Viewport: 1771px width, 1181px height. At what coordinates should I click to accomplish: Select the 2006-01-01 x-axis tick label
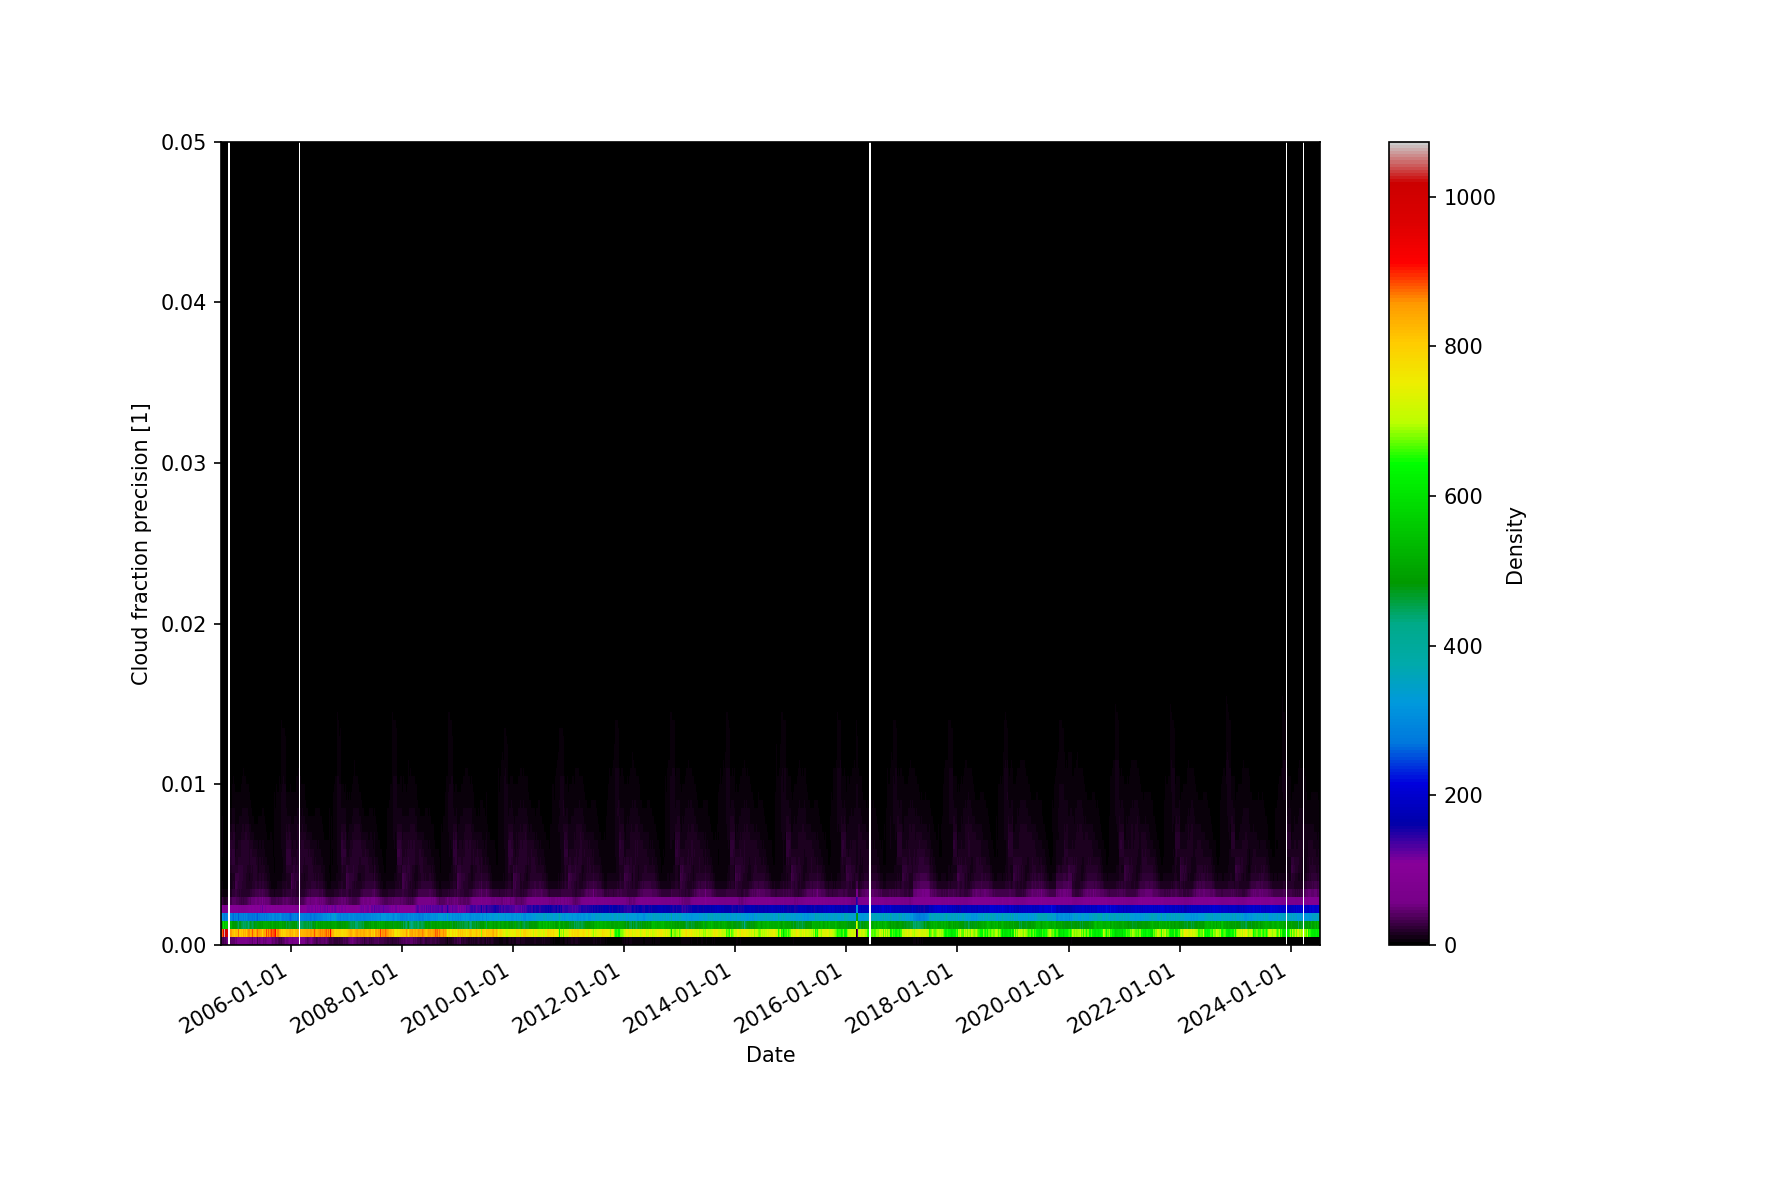coord(234,1000)
